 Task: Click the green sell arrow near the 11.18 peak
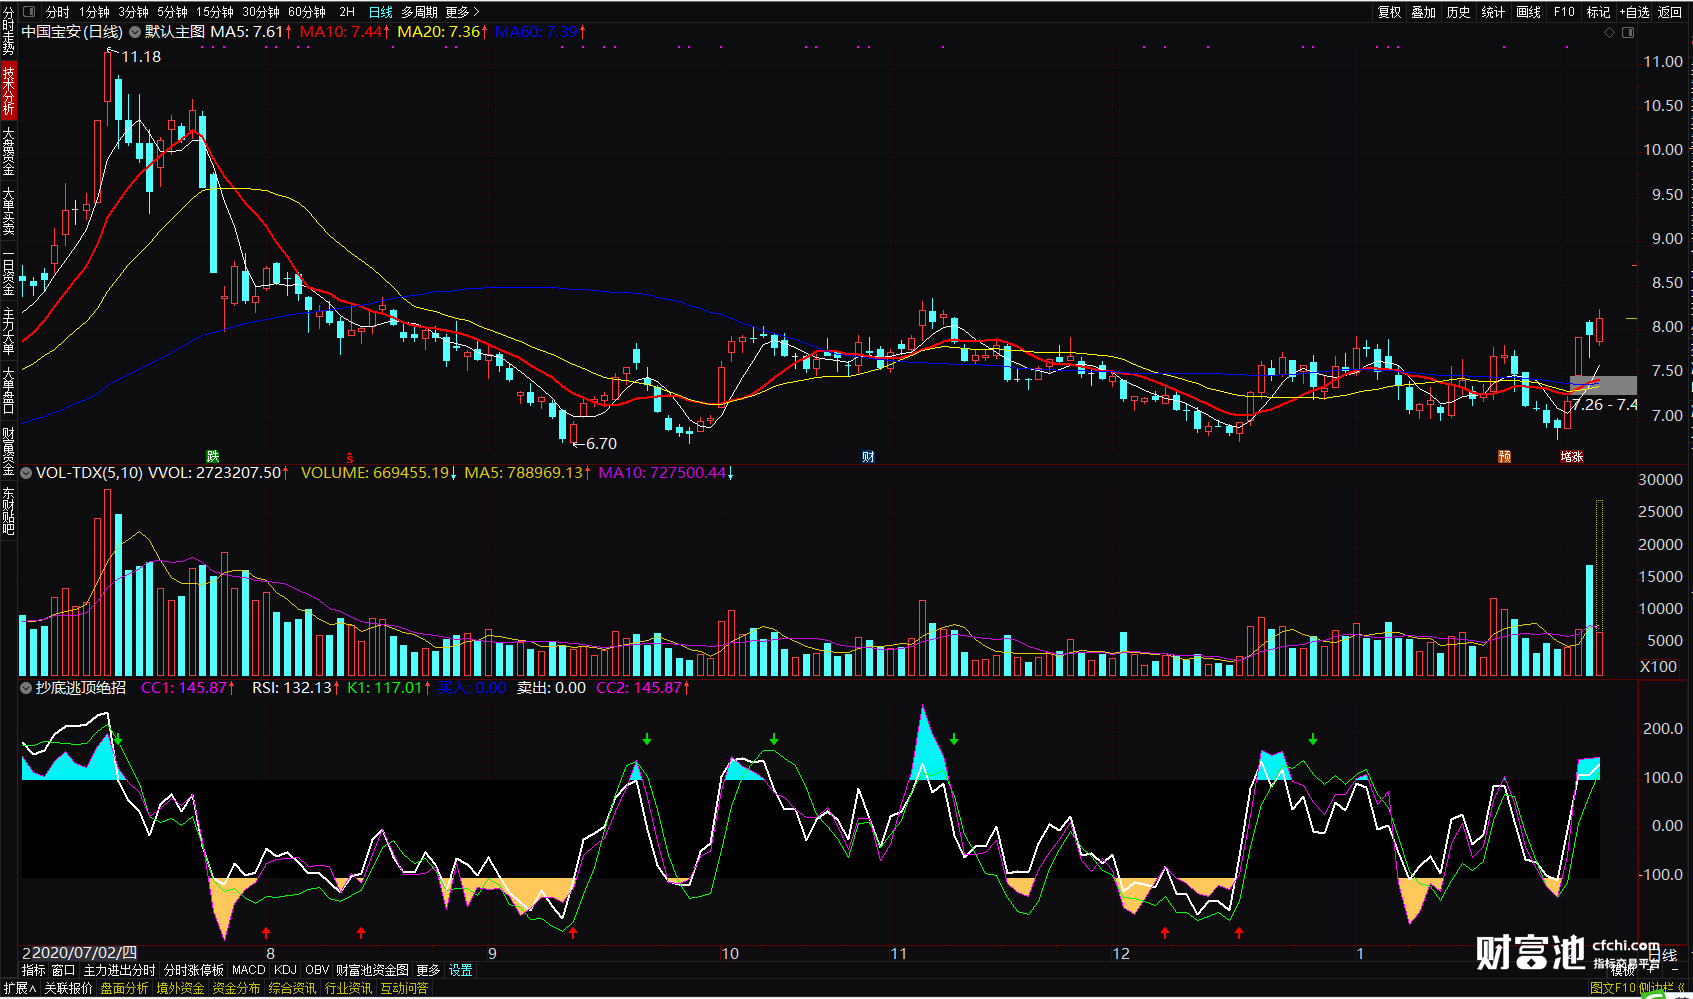pyautogui.click(x=119, y=740)
